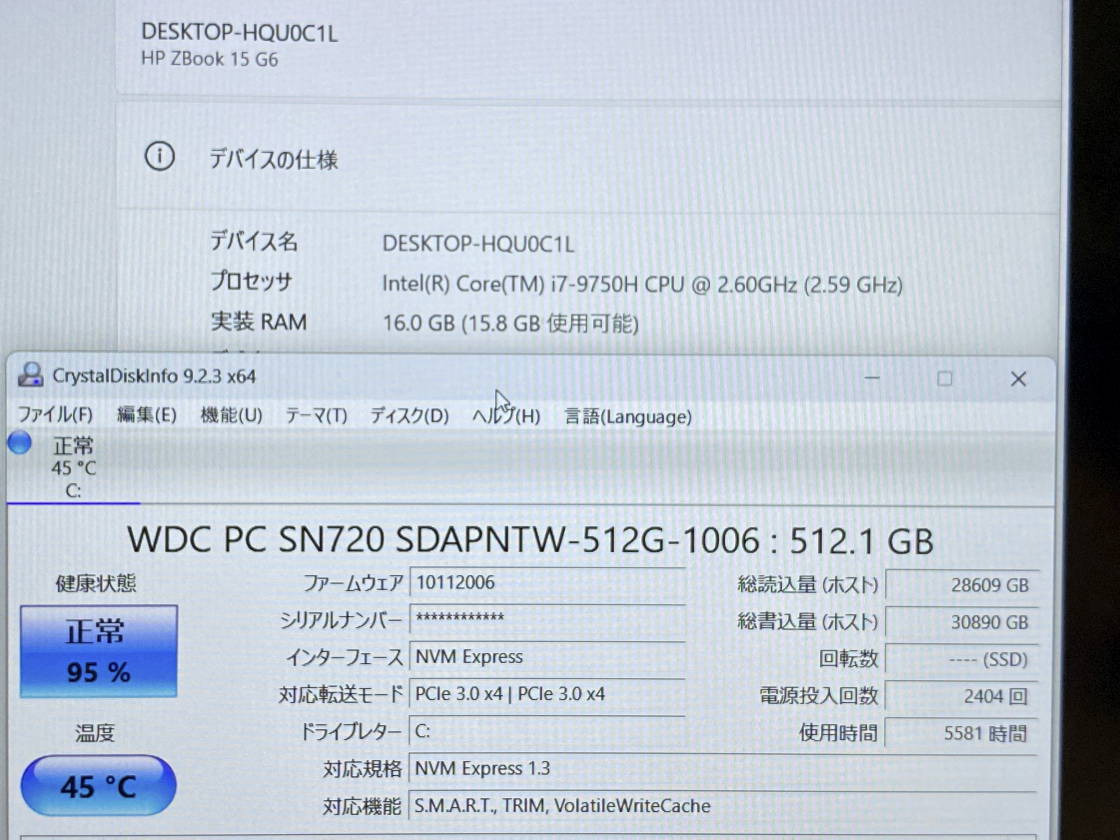Click the 総読込量 (ホスト) label
The height and width of the screenshot is (840, 1120).
[x=808, y=585]
